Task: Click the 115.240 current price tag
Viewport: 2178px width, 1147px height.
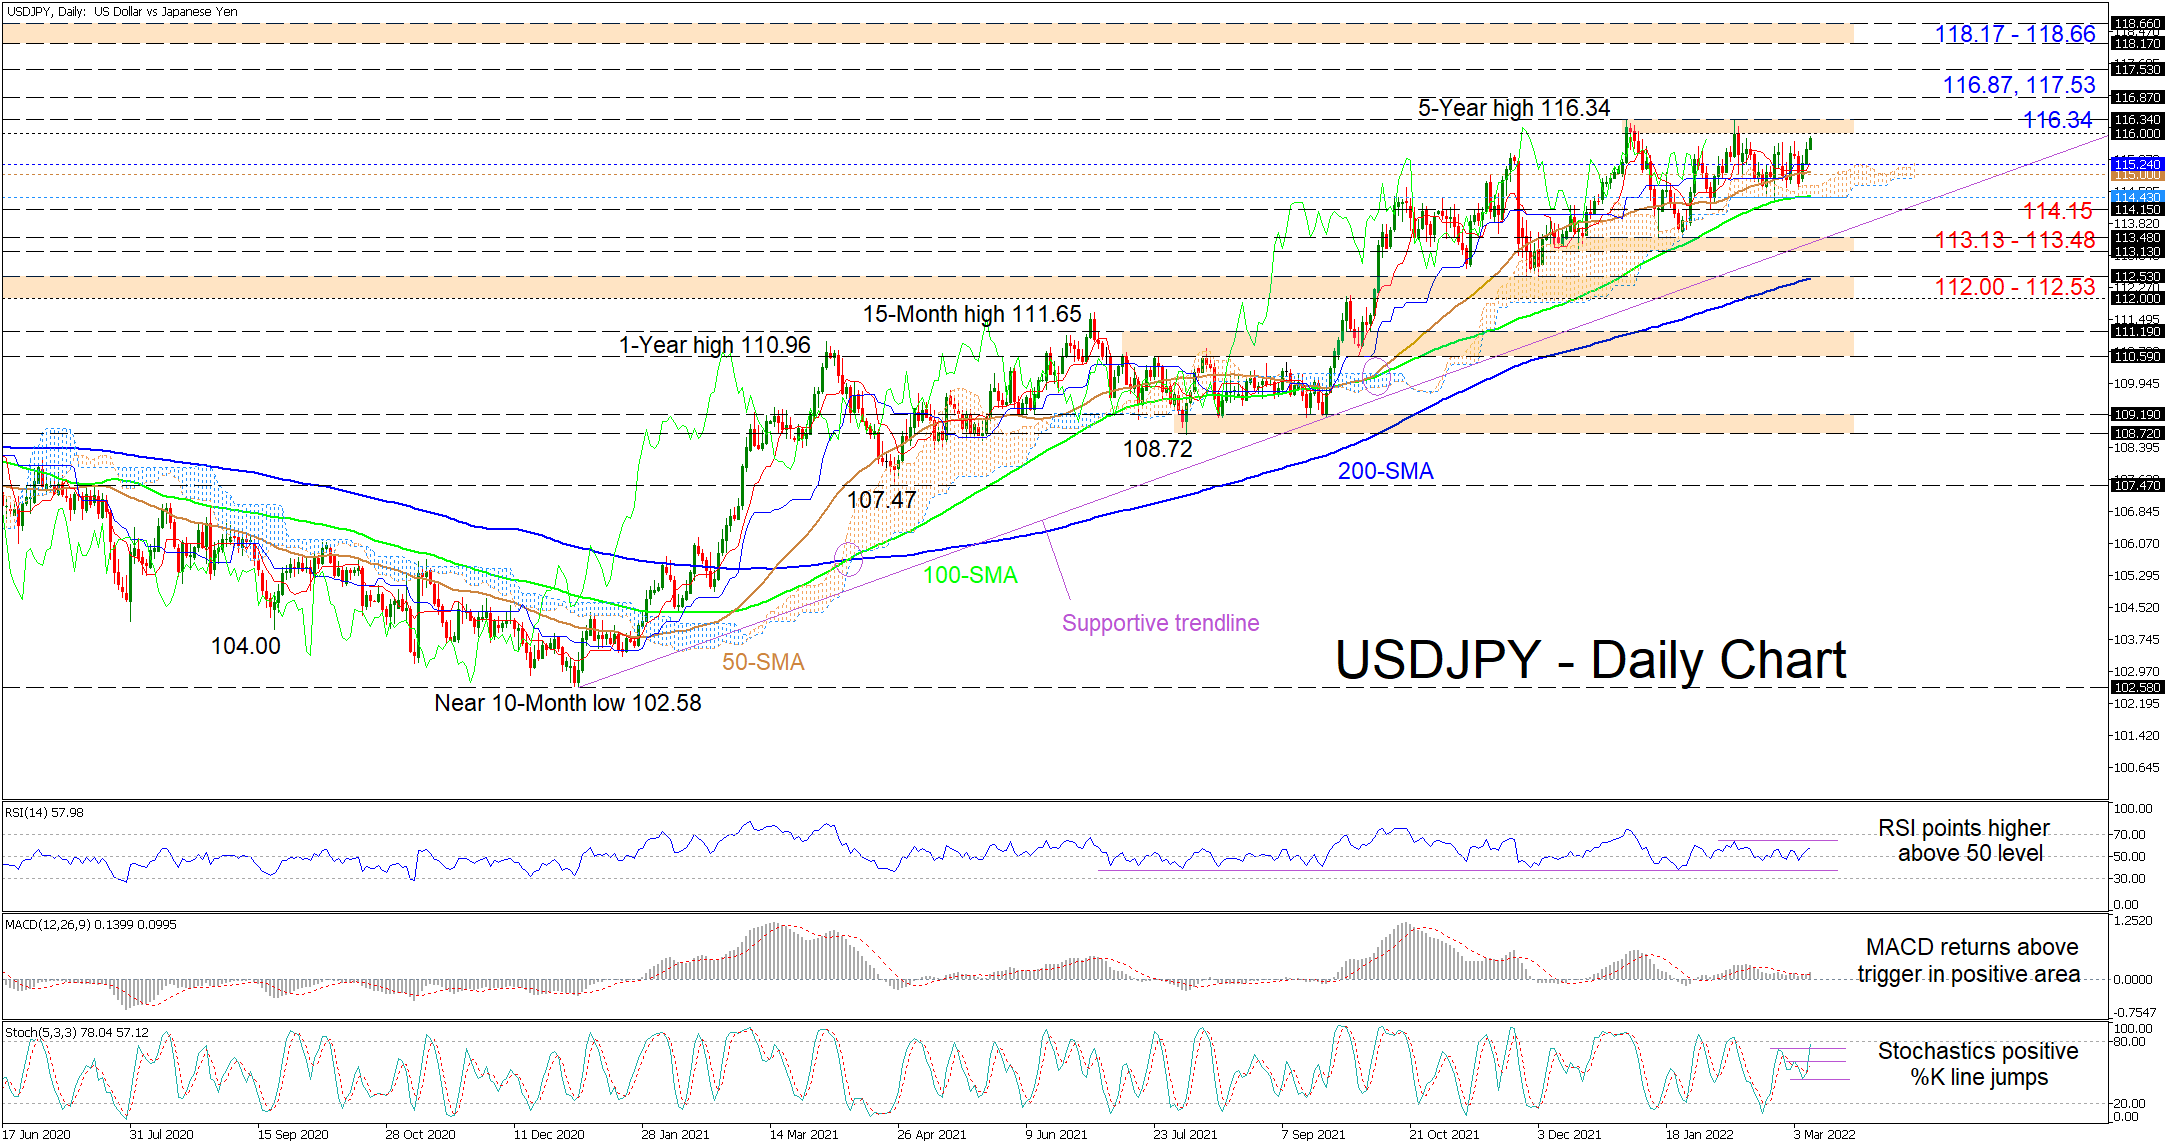Action: coord(2137,164)
